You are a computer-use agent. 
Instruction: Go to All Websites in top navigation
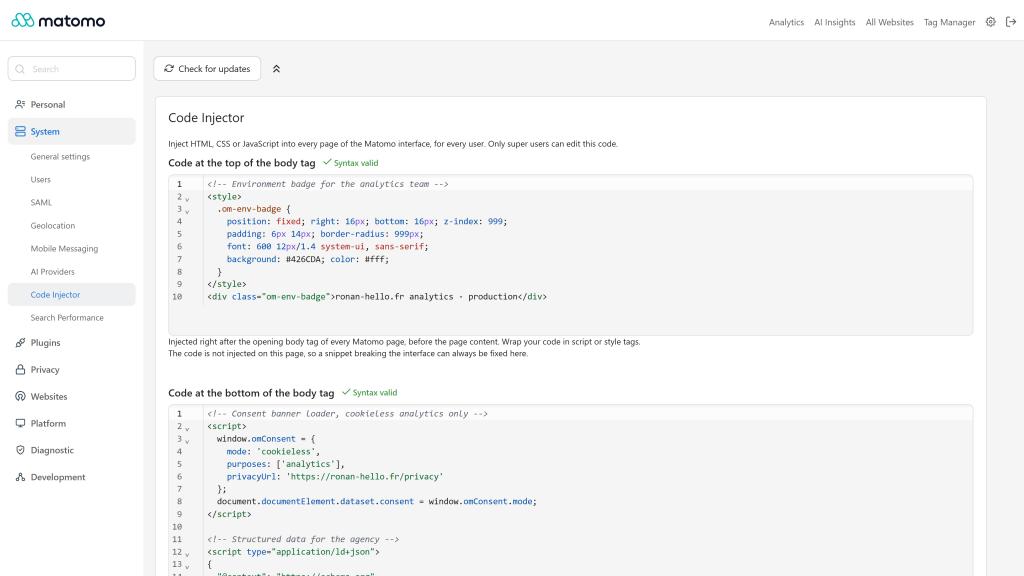pos(889,22)
